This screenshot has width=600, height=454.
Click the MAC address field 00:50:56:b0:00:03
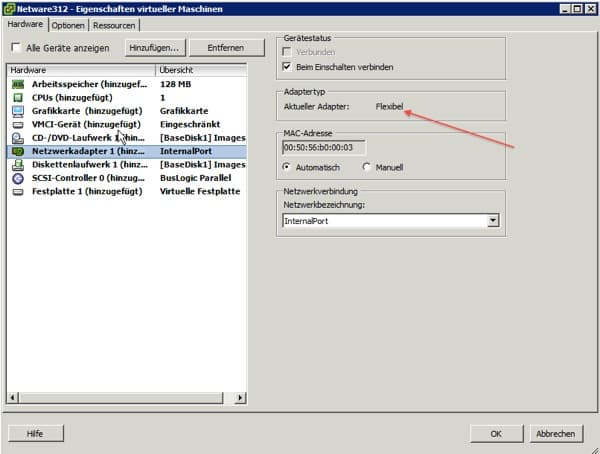tap(324, 147)
